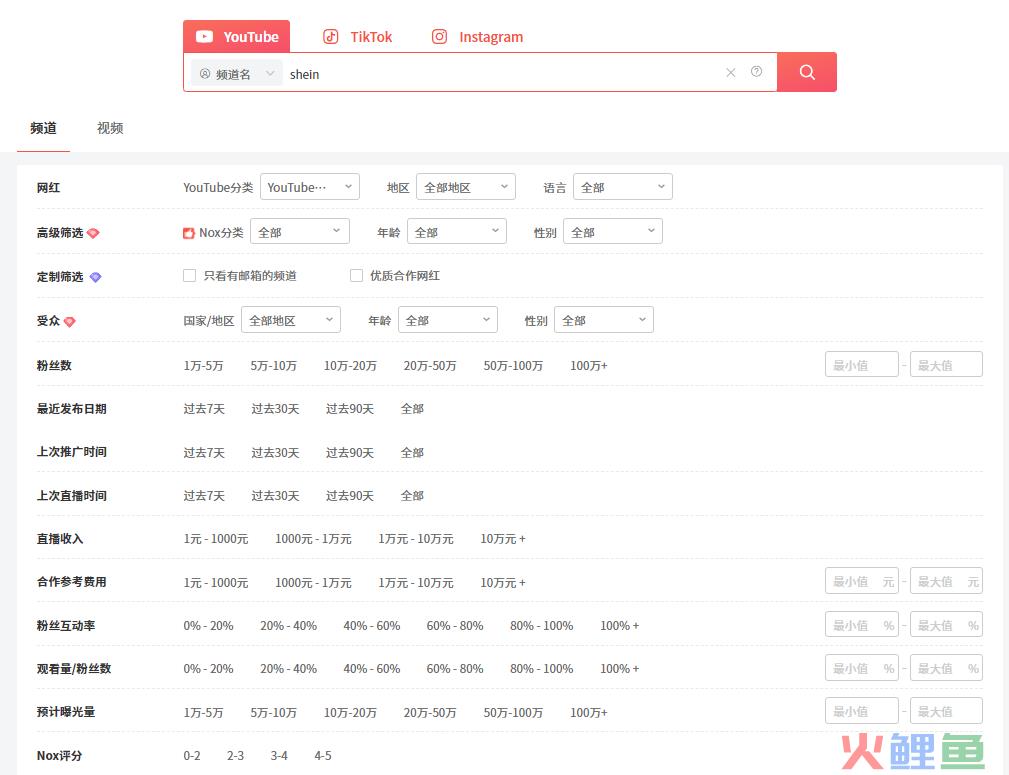The width and height of the screenshot is (1009, 775).
Task: Click the purple diamond icon beside 定制筛选
Action: pos(95,277)
